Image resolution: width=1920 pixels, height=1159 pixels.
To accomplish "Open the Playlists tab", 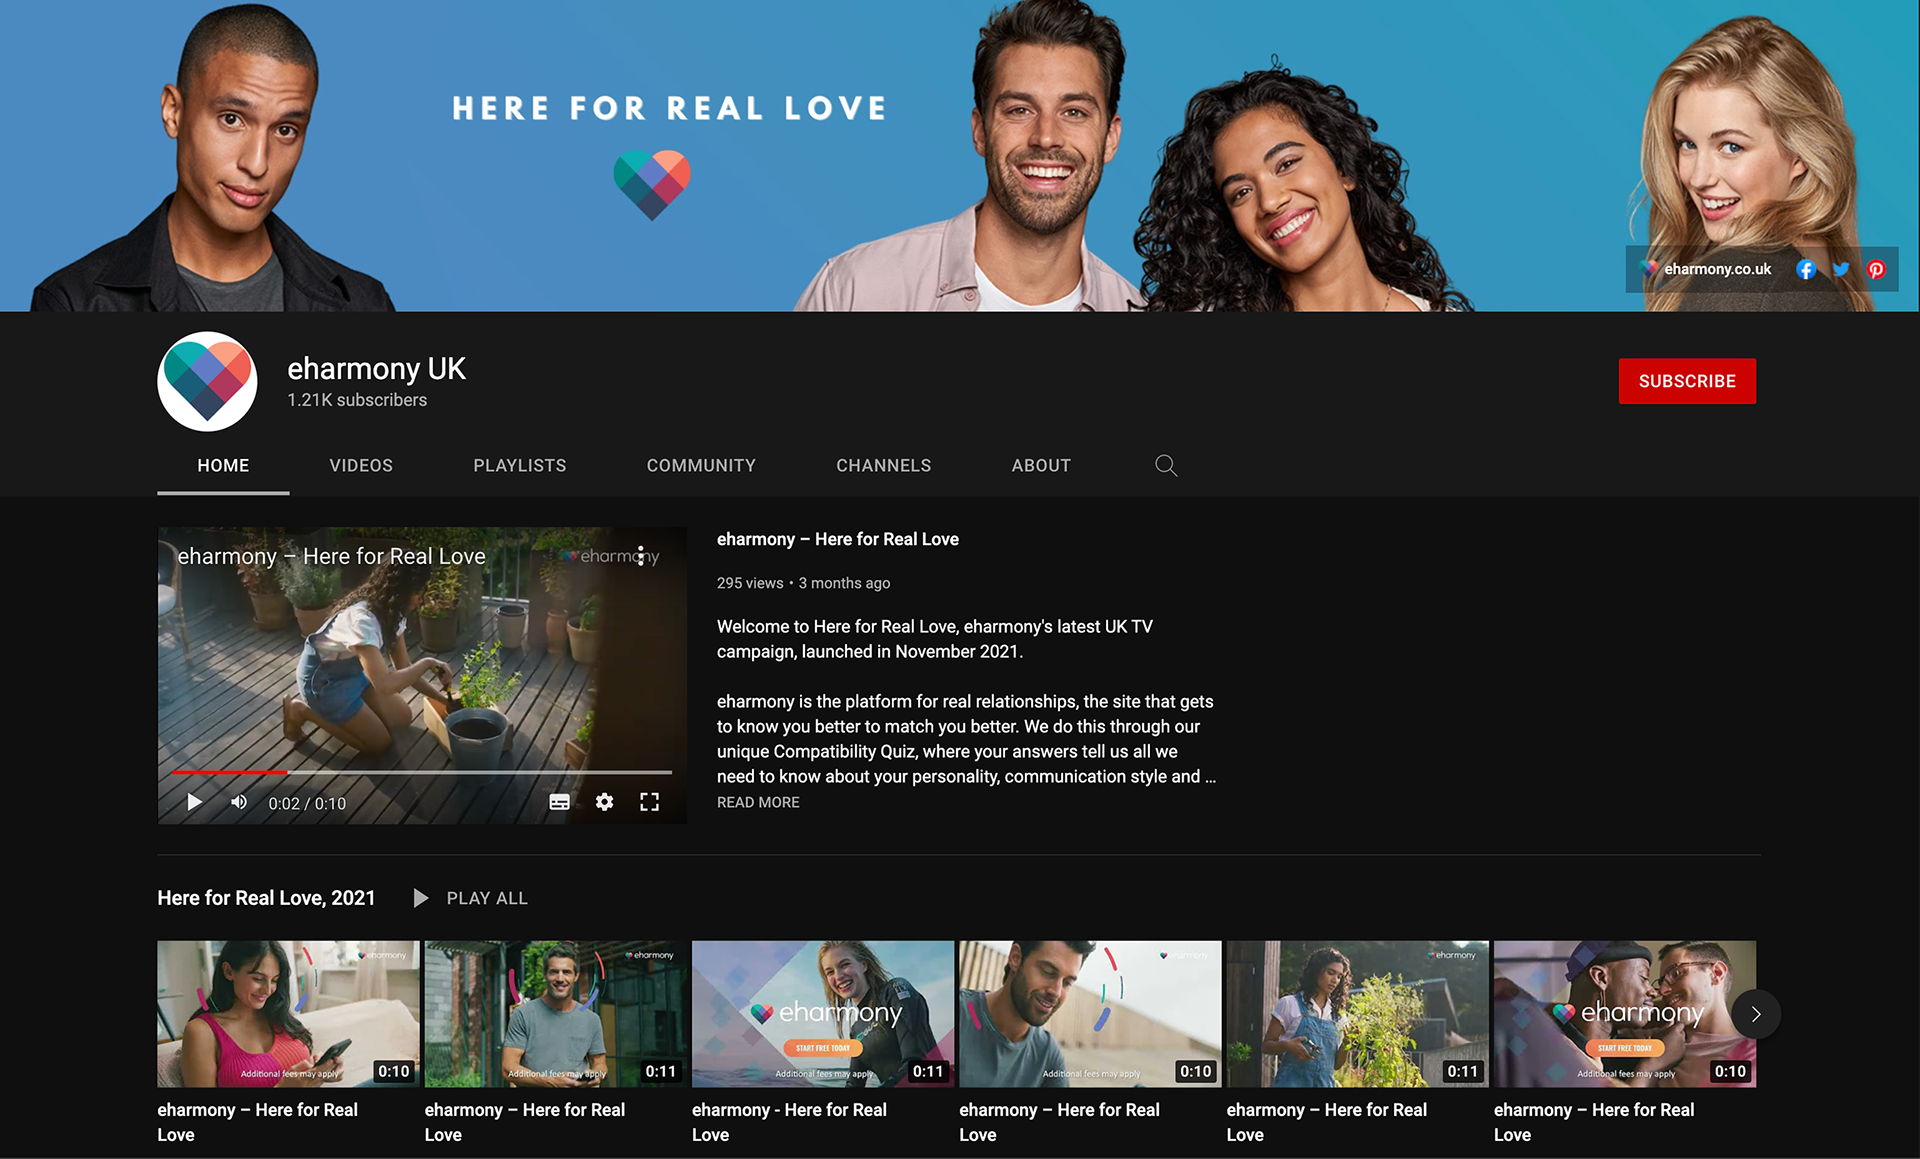I will [520, 465].
